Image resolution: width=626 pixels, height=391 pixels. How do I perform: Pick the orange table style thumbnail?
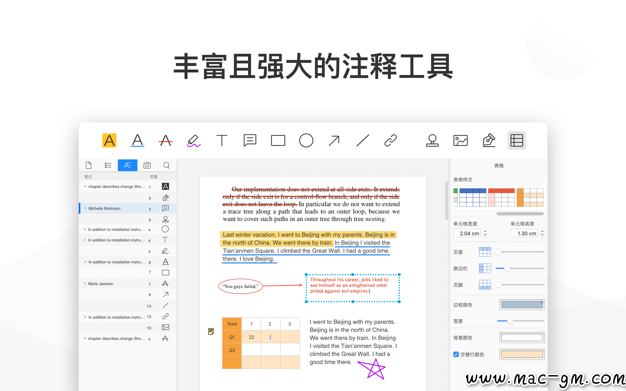point(530,197)
